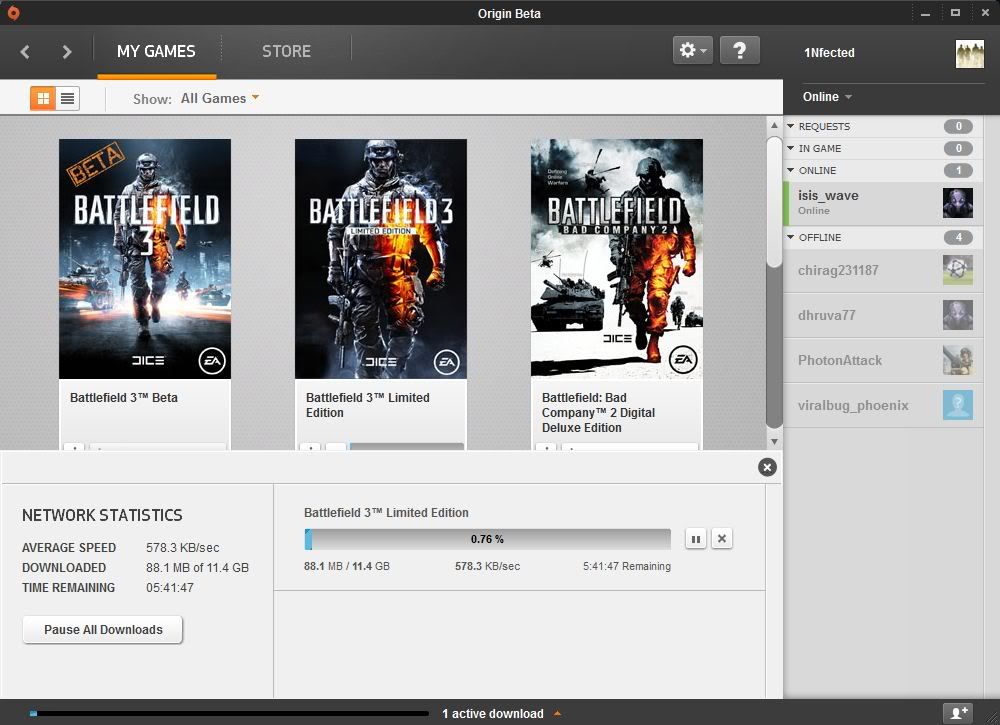
Task: Click the time remaining value 05:41:47
Action: [x=170, y=587]
